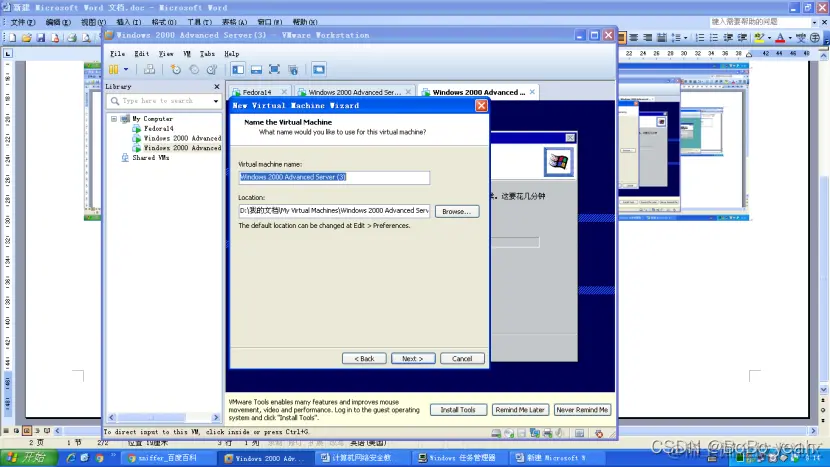This screenshot has height=467, width=830.
Task: Open VMware Edit menu
Action: point(141,53)
